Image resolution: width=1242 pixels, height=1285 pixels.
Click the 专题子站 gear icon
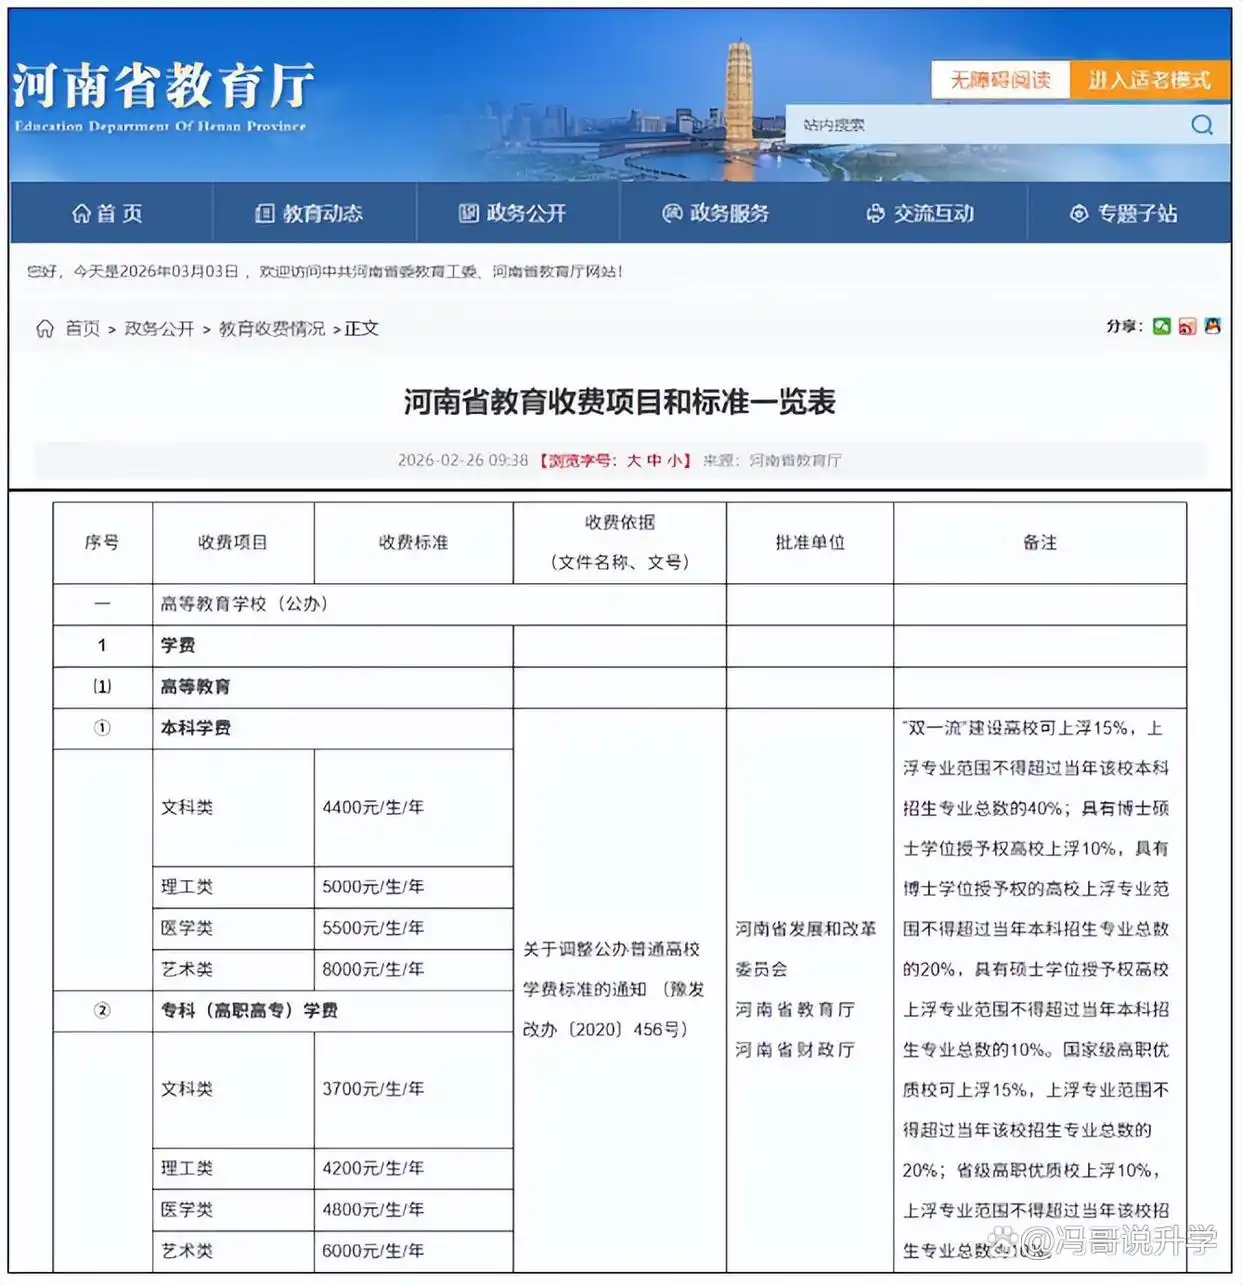coord(1077,213)
